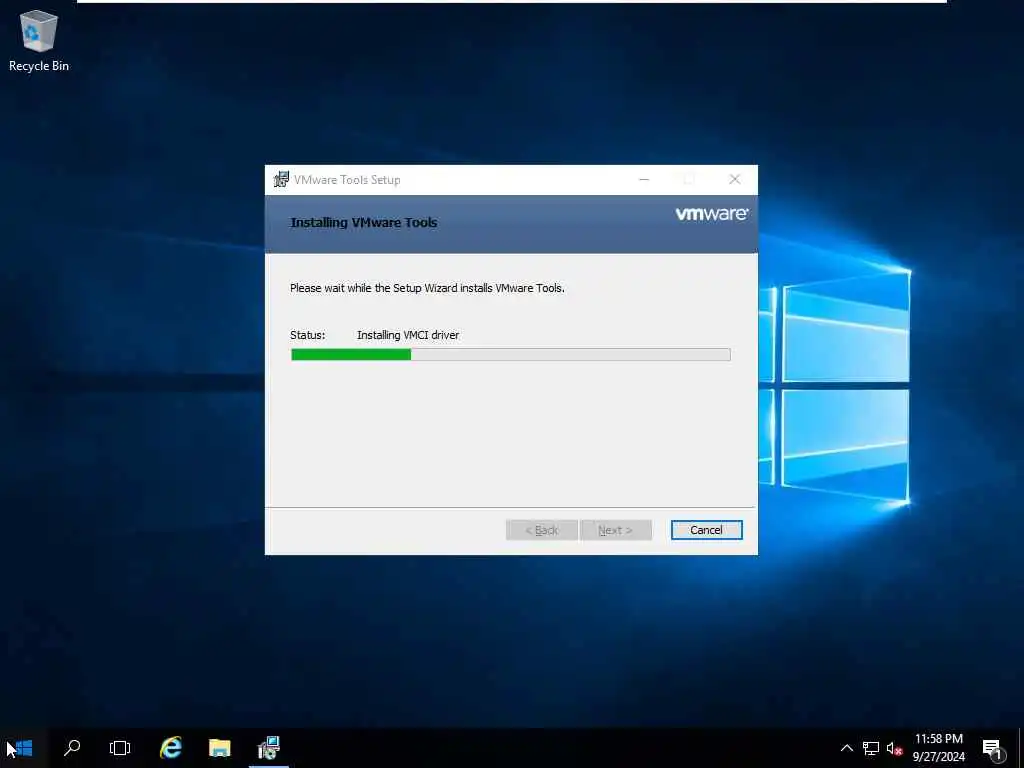Click the disabled Next button

pyautogui.click(x=615, y=530)
